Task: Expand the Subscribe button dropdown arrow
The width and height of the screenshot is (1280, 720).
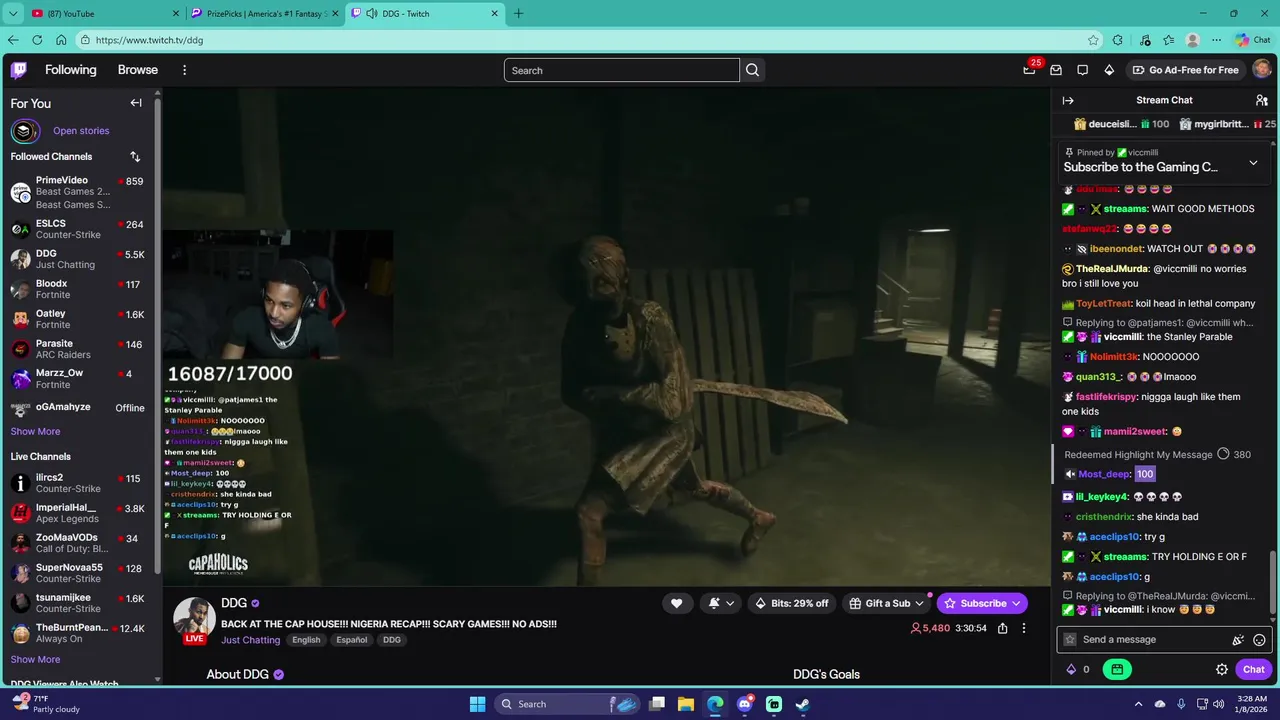Action: pos(1017,603)
